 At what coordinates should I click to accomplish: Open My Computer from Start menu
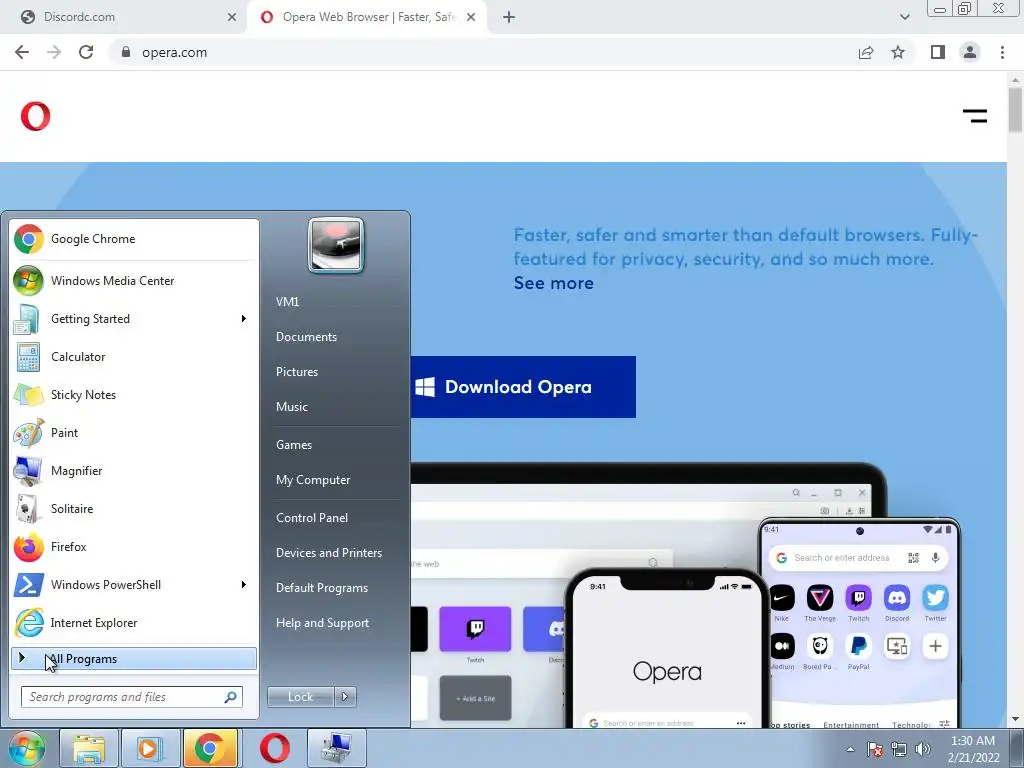313,480
